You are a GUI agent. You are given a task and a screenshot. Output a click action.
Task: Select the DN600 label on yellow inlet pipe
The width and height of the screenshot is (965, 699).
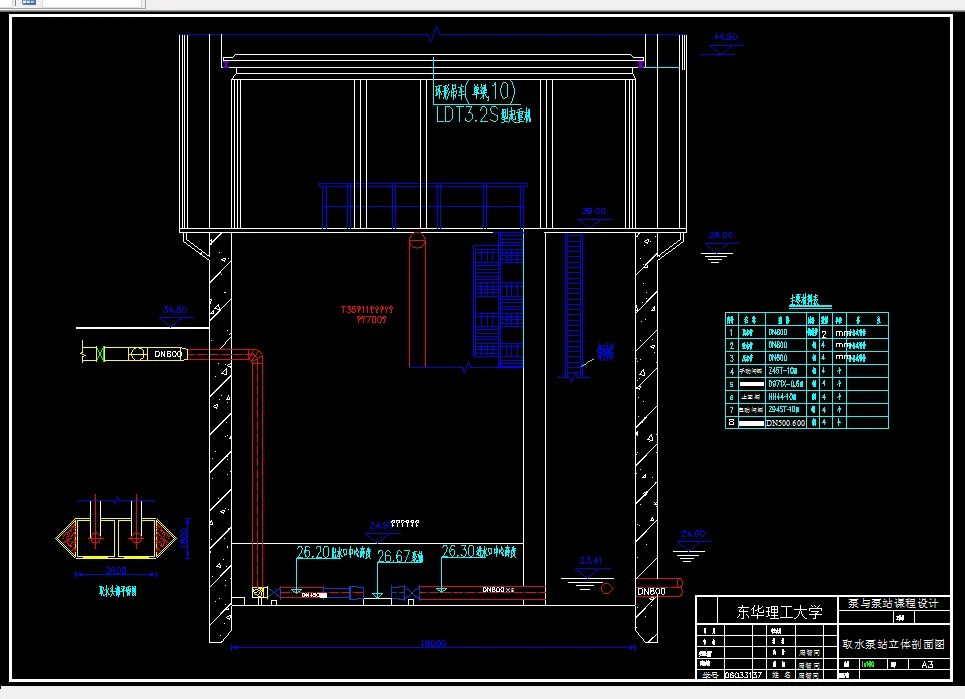click(167, 354)
